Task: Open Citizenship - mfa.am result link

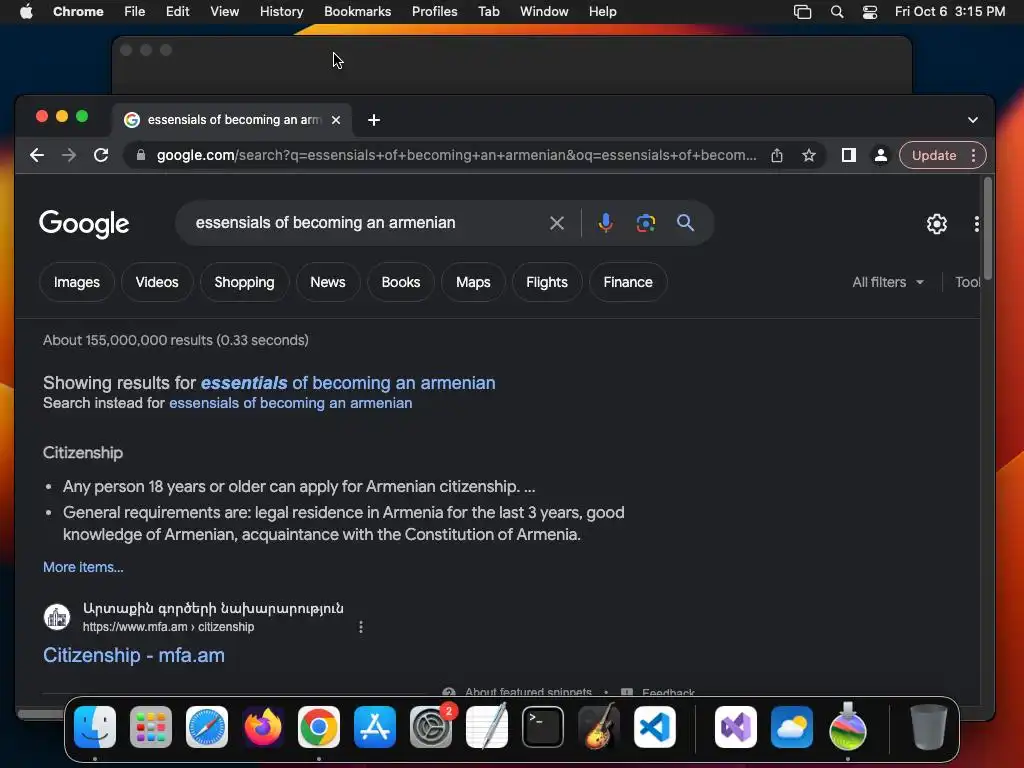Action: tap(134, 655)
